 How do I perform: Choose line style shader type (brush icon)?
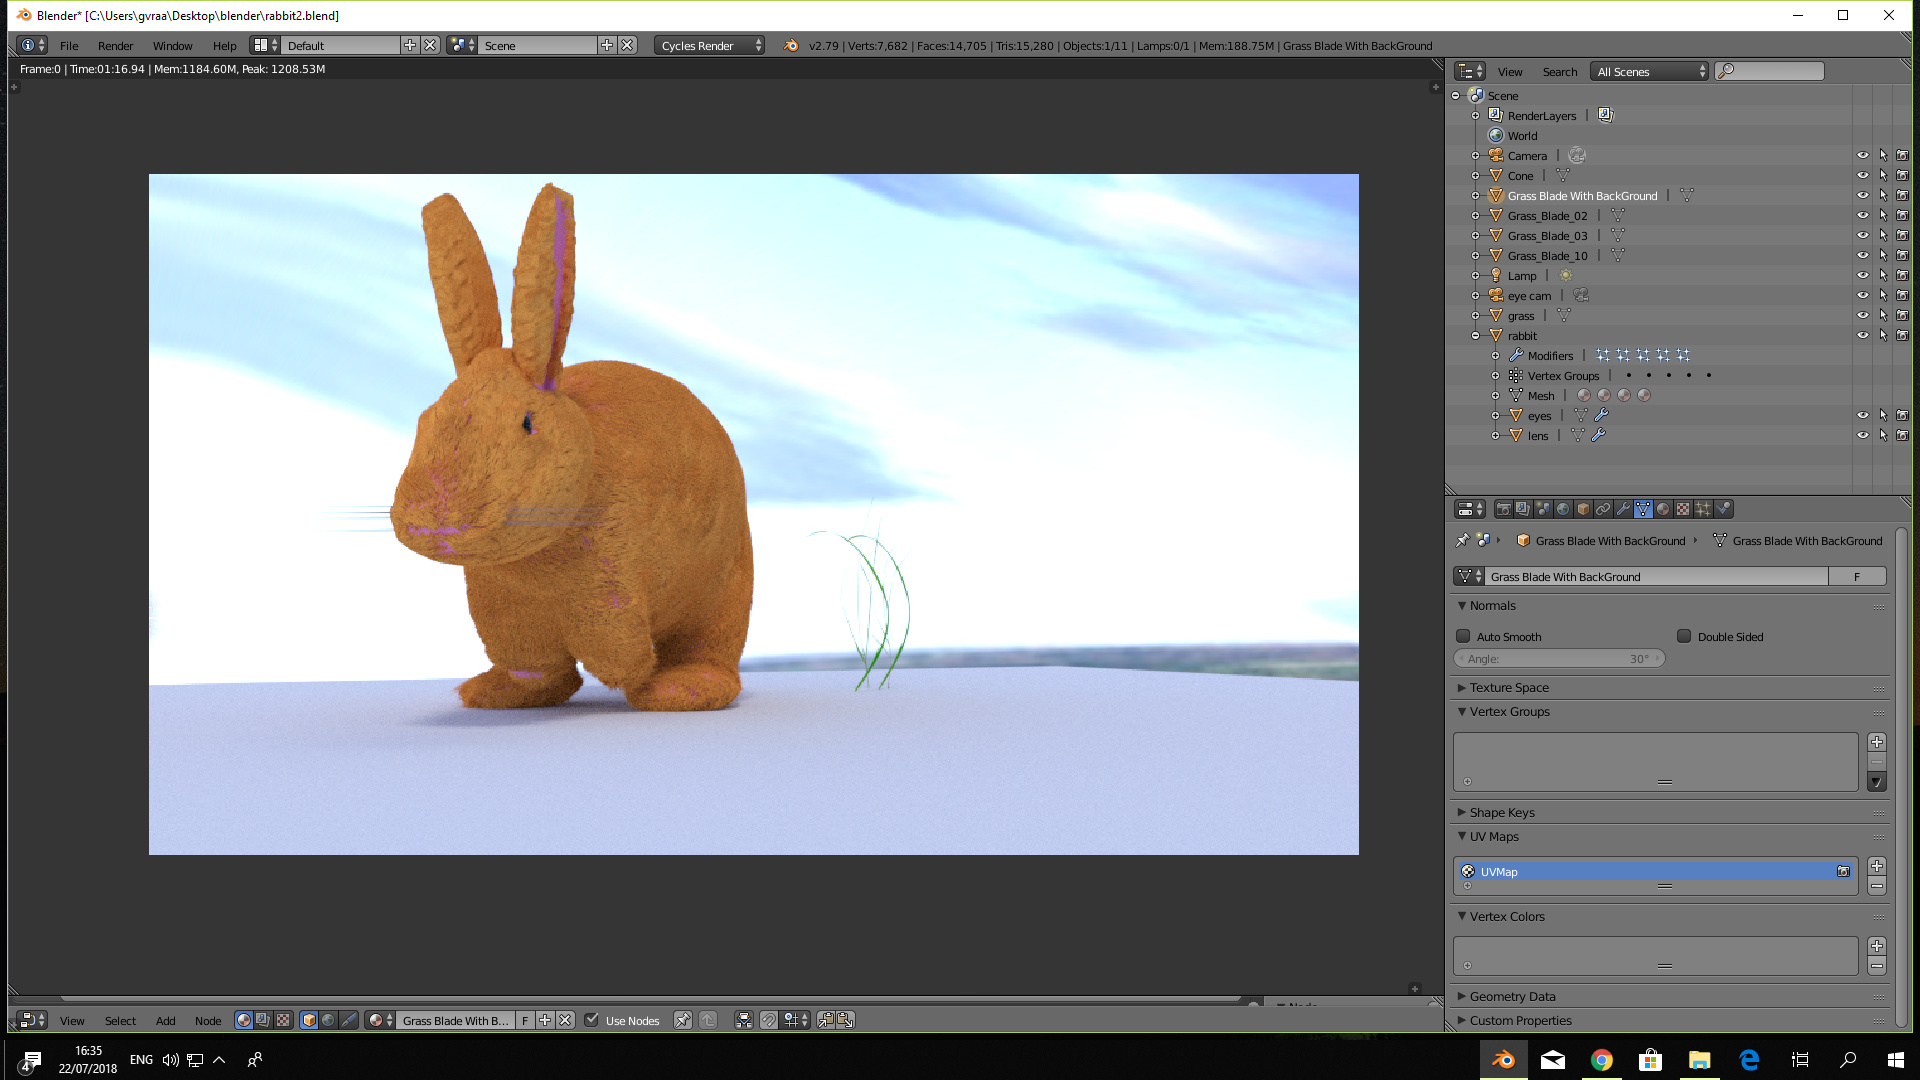[x=348, y=1020]
